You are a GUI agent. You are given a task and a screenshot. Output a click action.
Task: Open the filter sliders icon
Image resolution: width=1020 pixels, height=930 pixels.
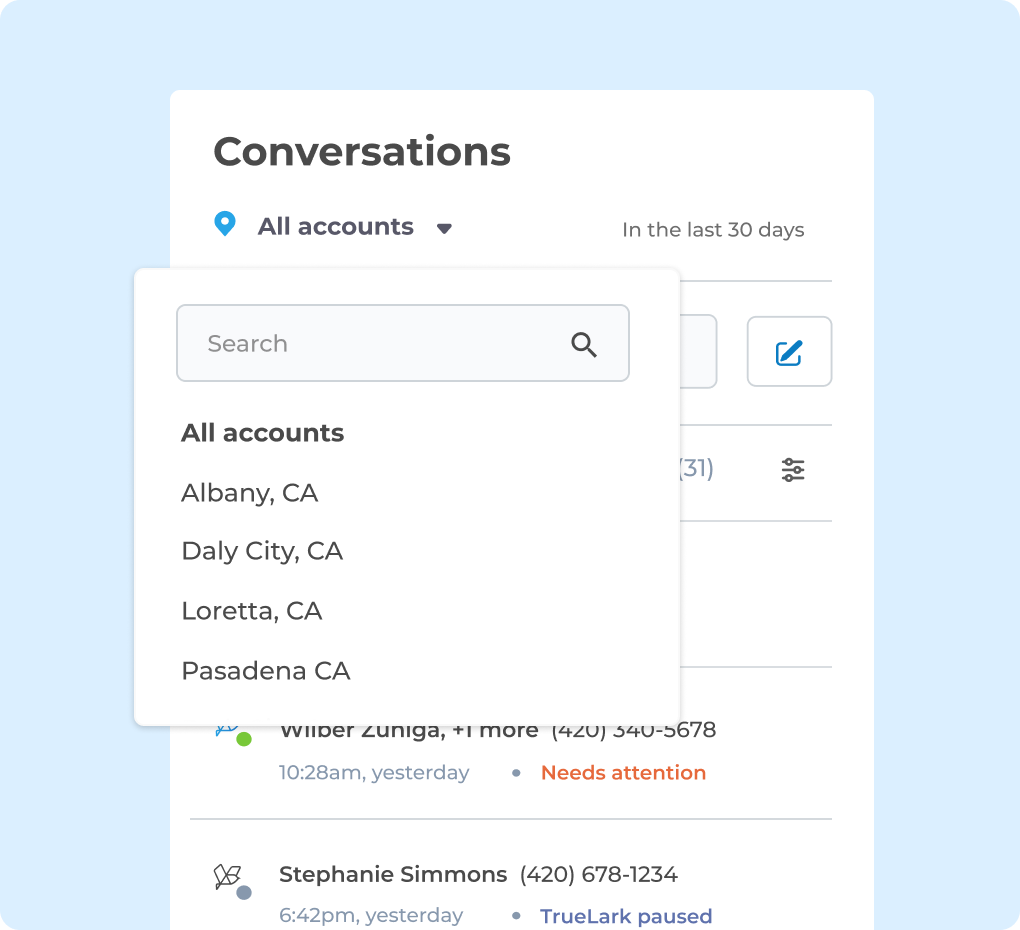(793, 470)
